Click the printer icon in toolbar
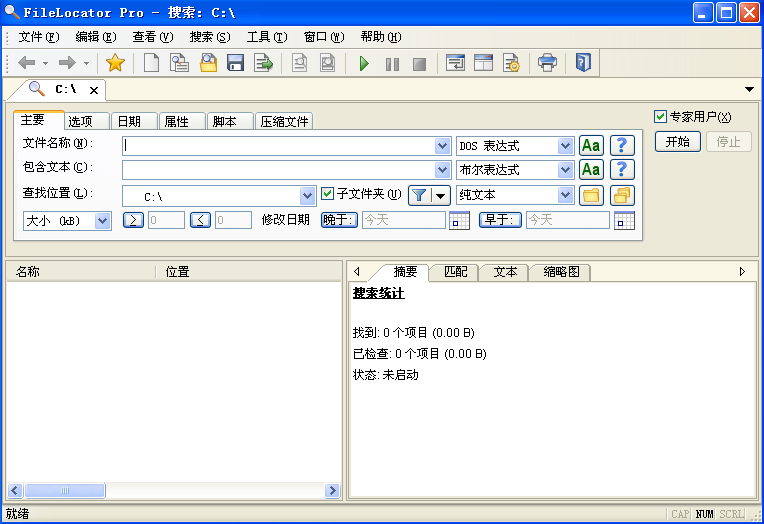 pyautogui.click(x=547, y=63)
